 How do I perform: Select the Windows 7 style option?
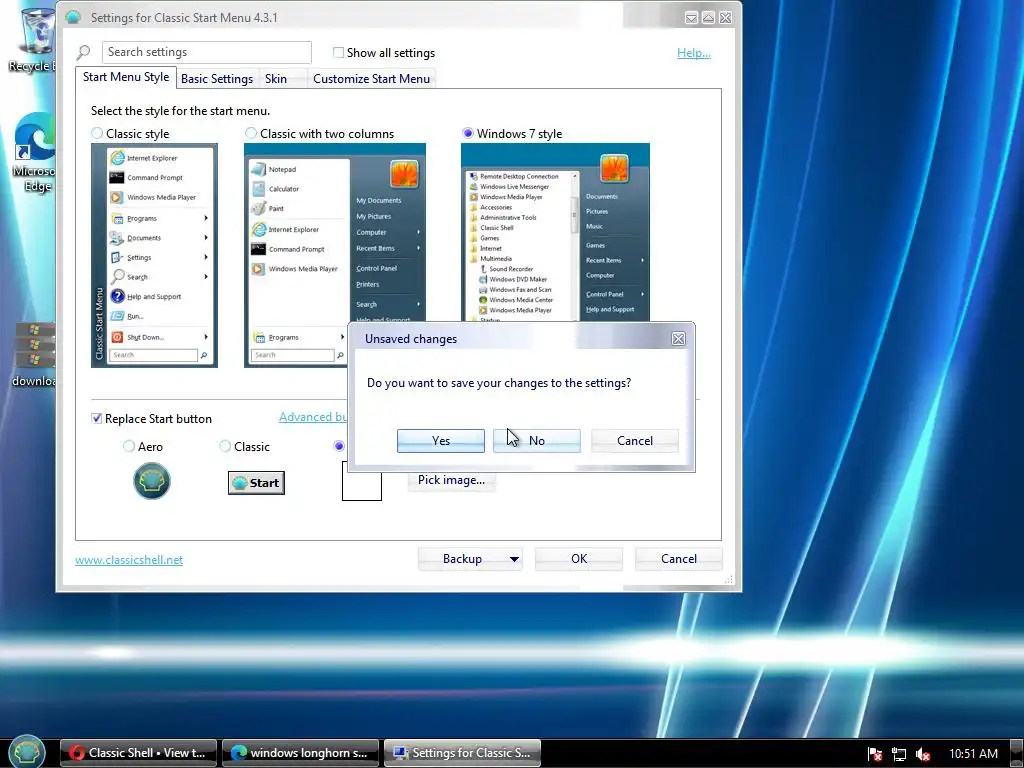tap(468, 133)
